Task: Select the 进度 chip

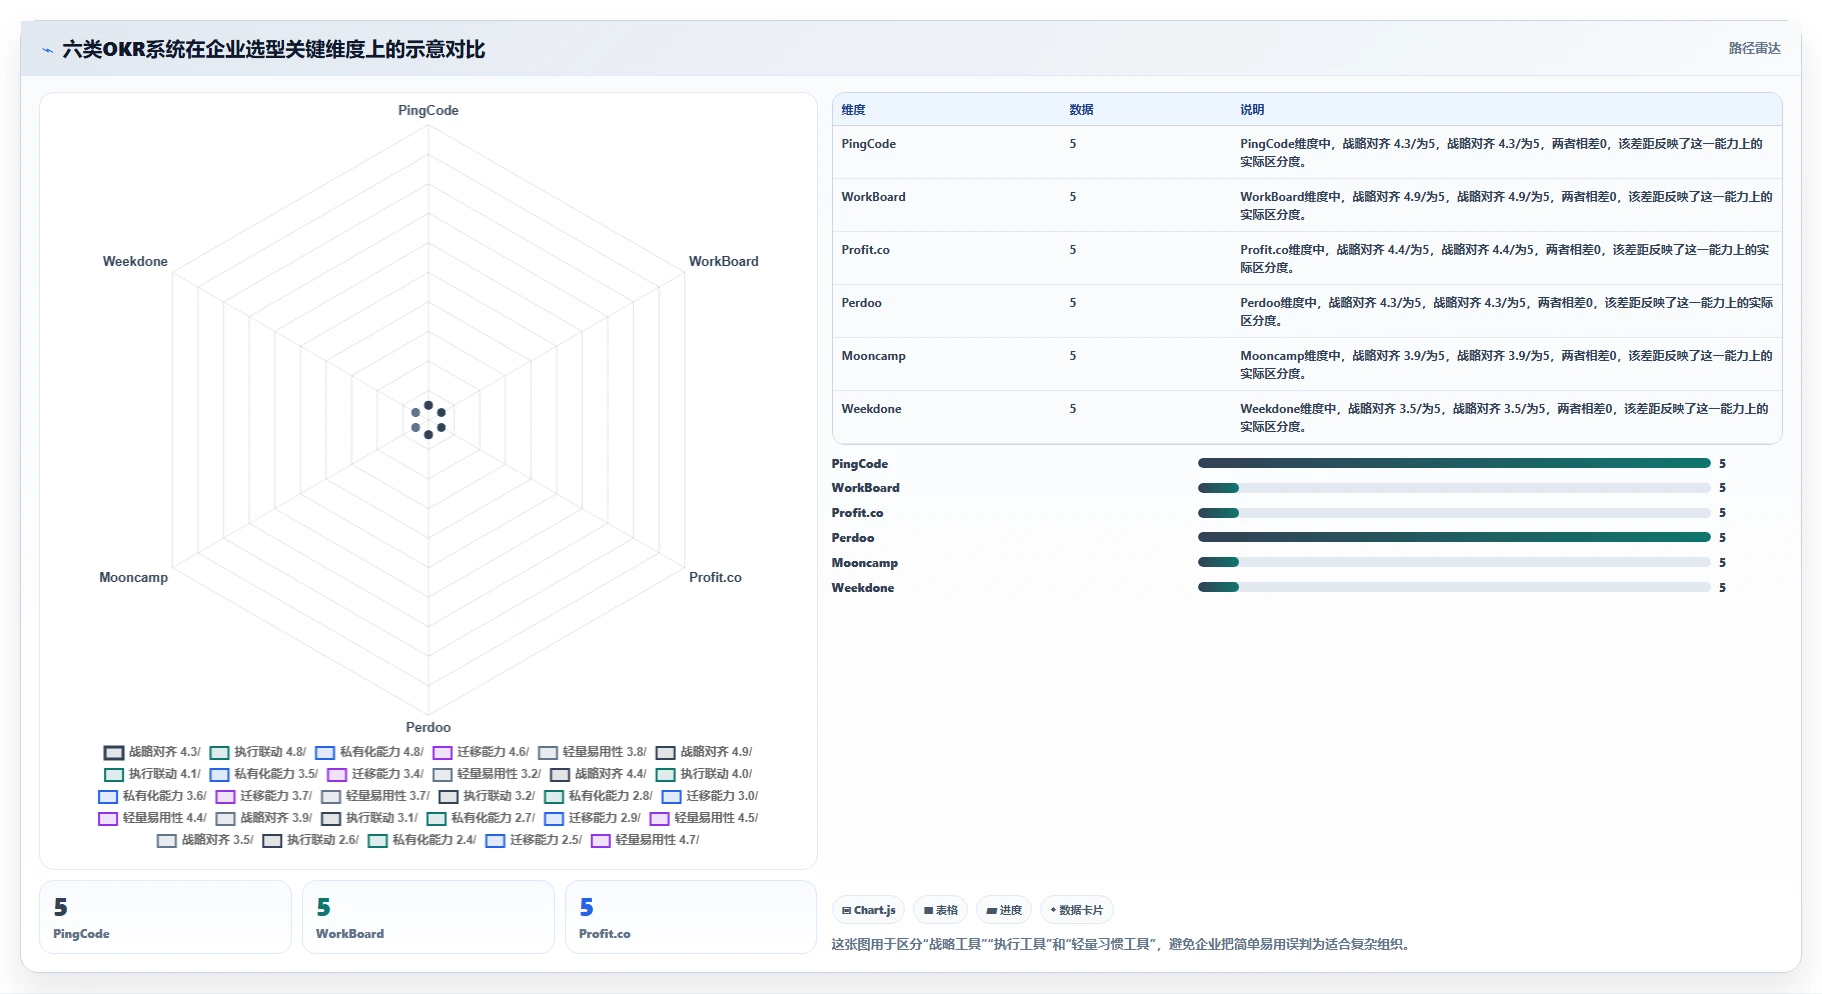Action: pyautogui.click(x=1003, y=910)
